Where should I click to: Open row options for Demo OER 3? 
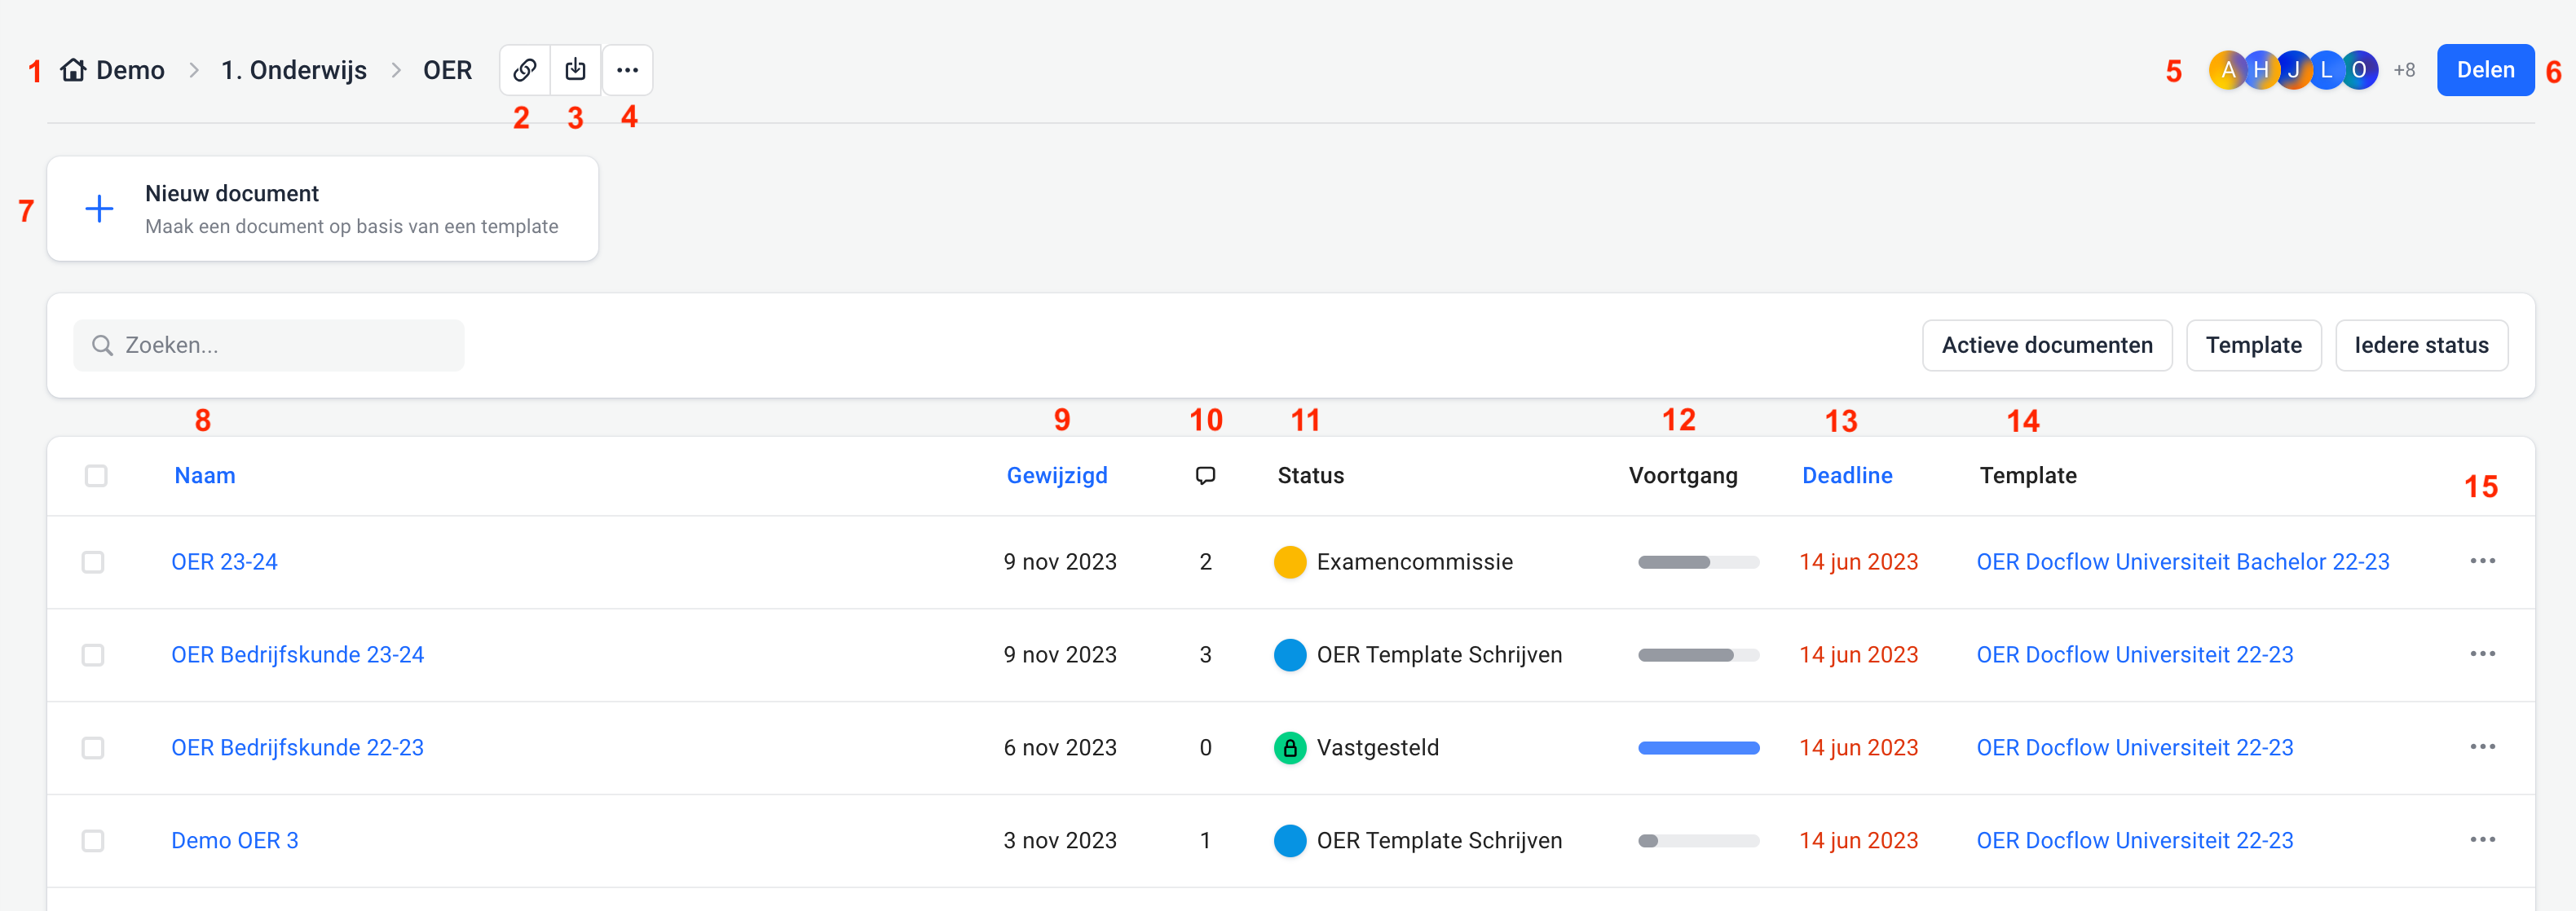(x=2482, y=840)
